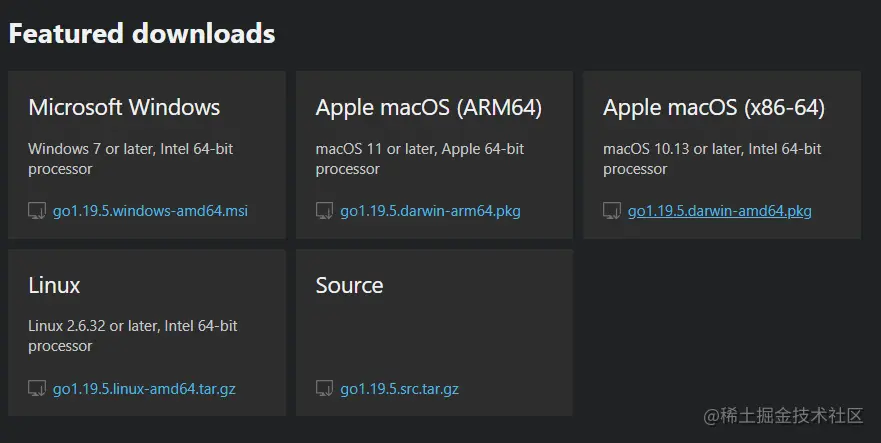The height and width of the screenshot is (443, 881).
Task: Download go1.19.5.windows-amd64.msi installer link
Action: (x=150, y=211)
